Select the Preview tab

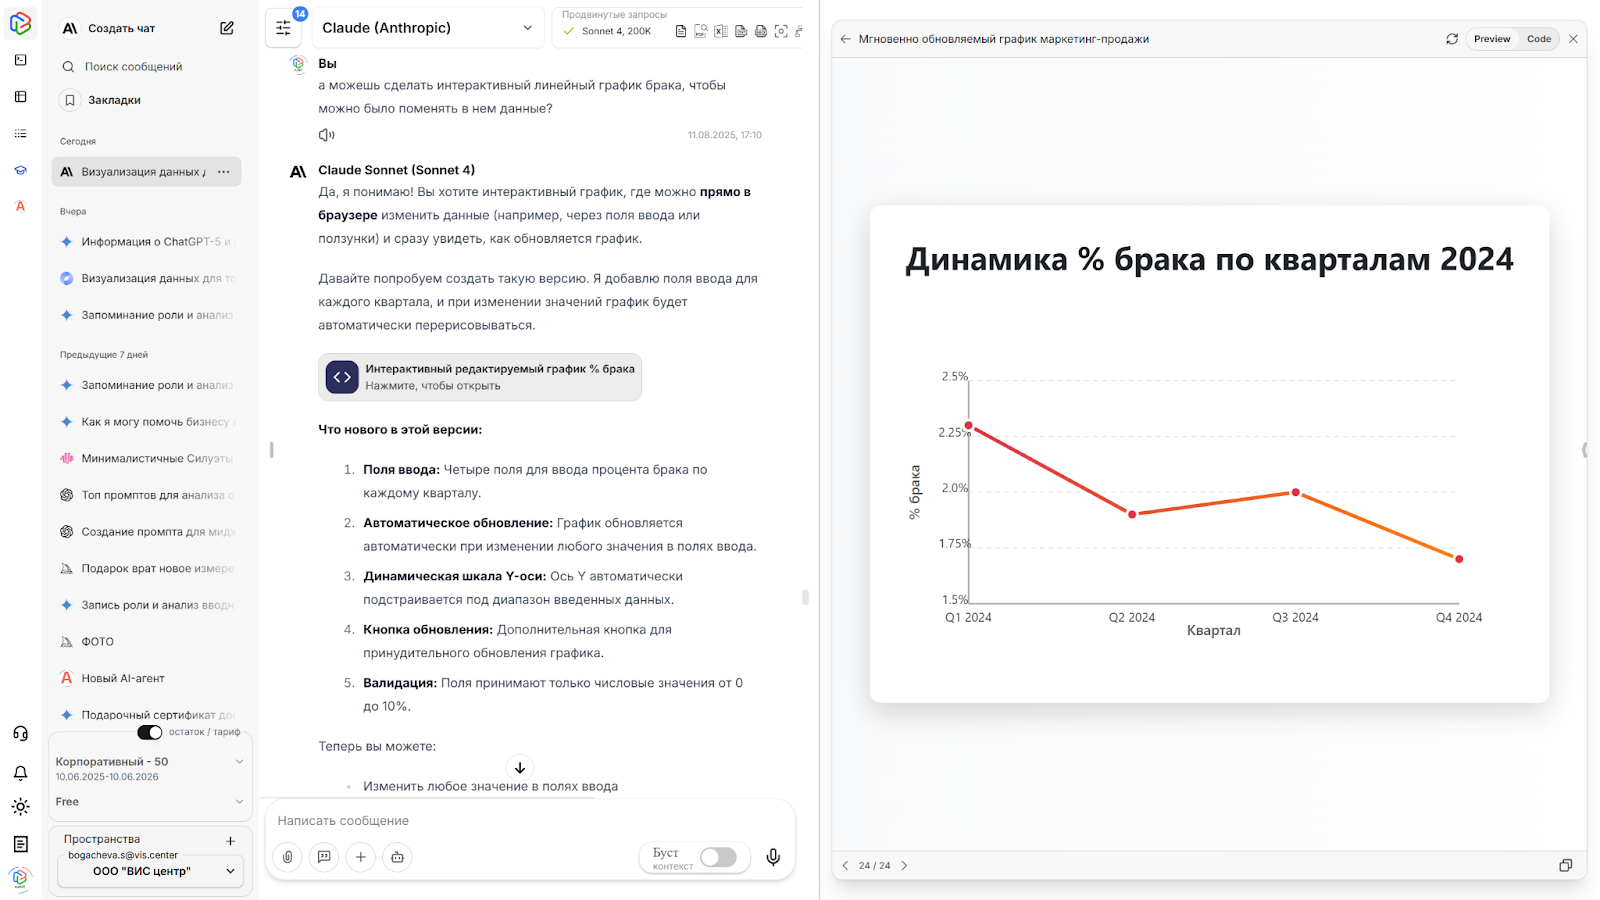(x=1491, y=39)
